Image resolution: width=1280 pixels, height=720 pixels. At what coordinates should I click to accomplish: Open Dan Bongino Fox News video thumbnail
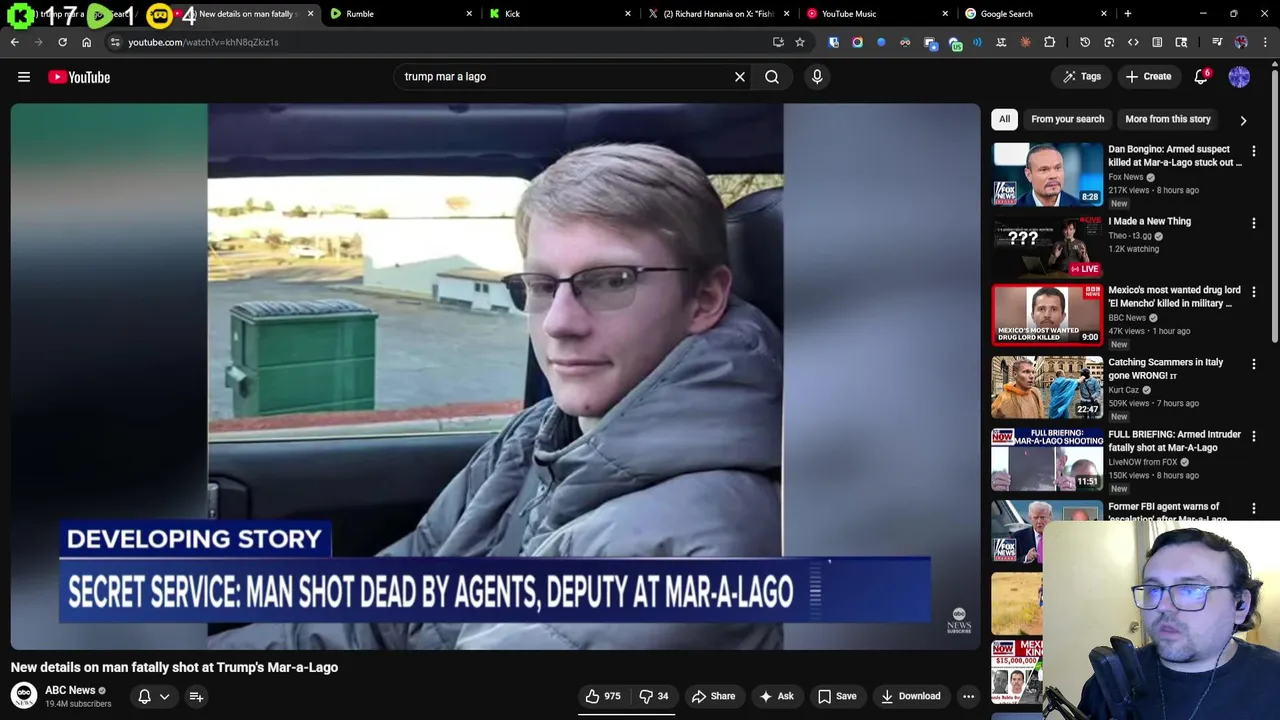point(1047,174)
